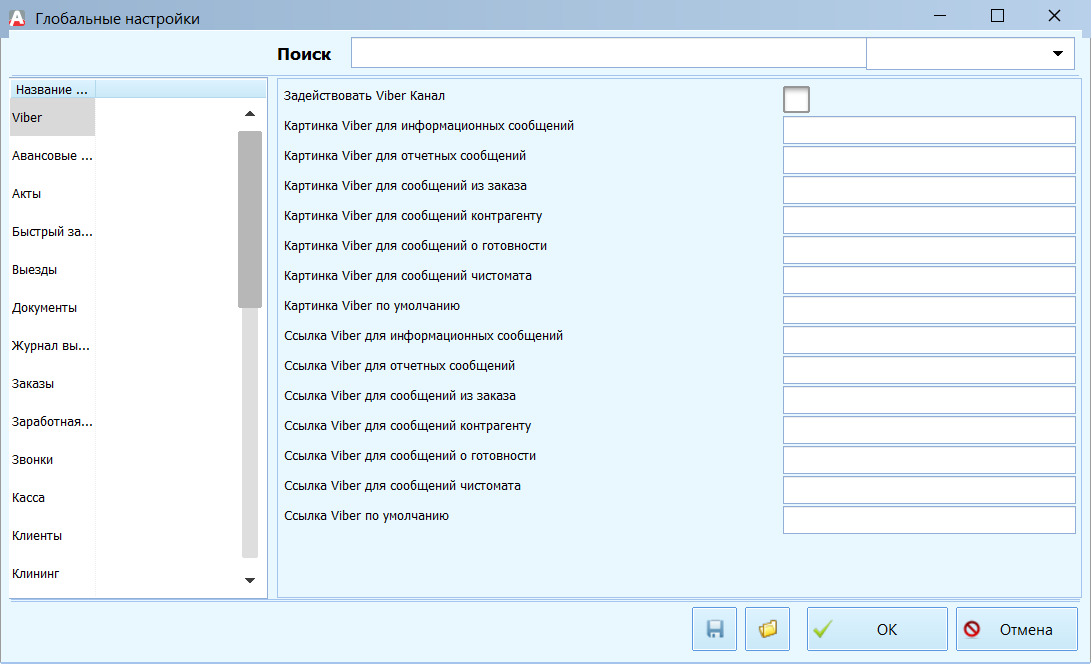
Task: Click the Поиск label
Action: click(x=304, y=54)
